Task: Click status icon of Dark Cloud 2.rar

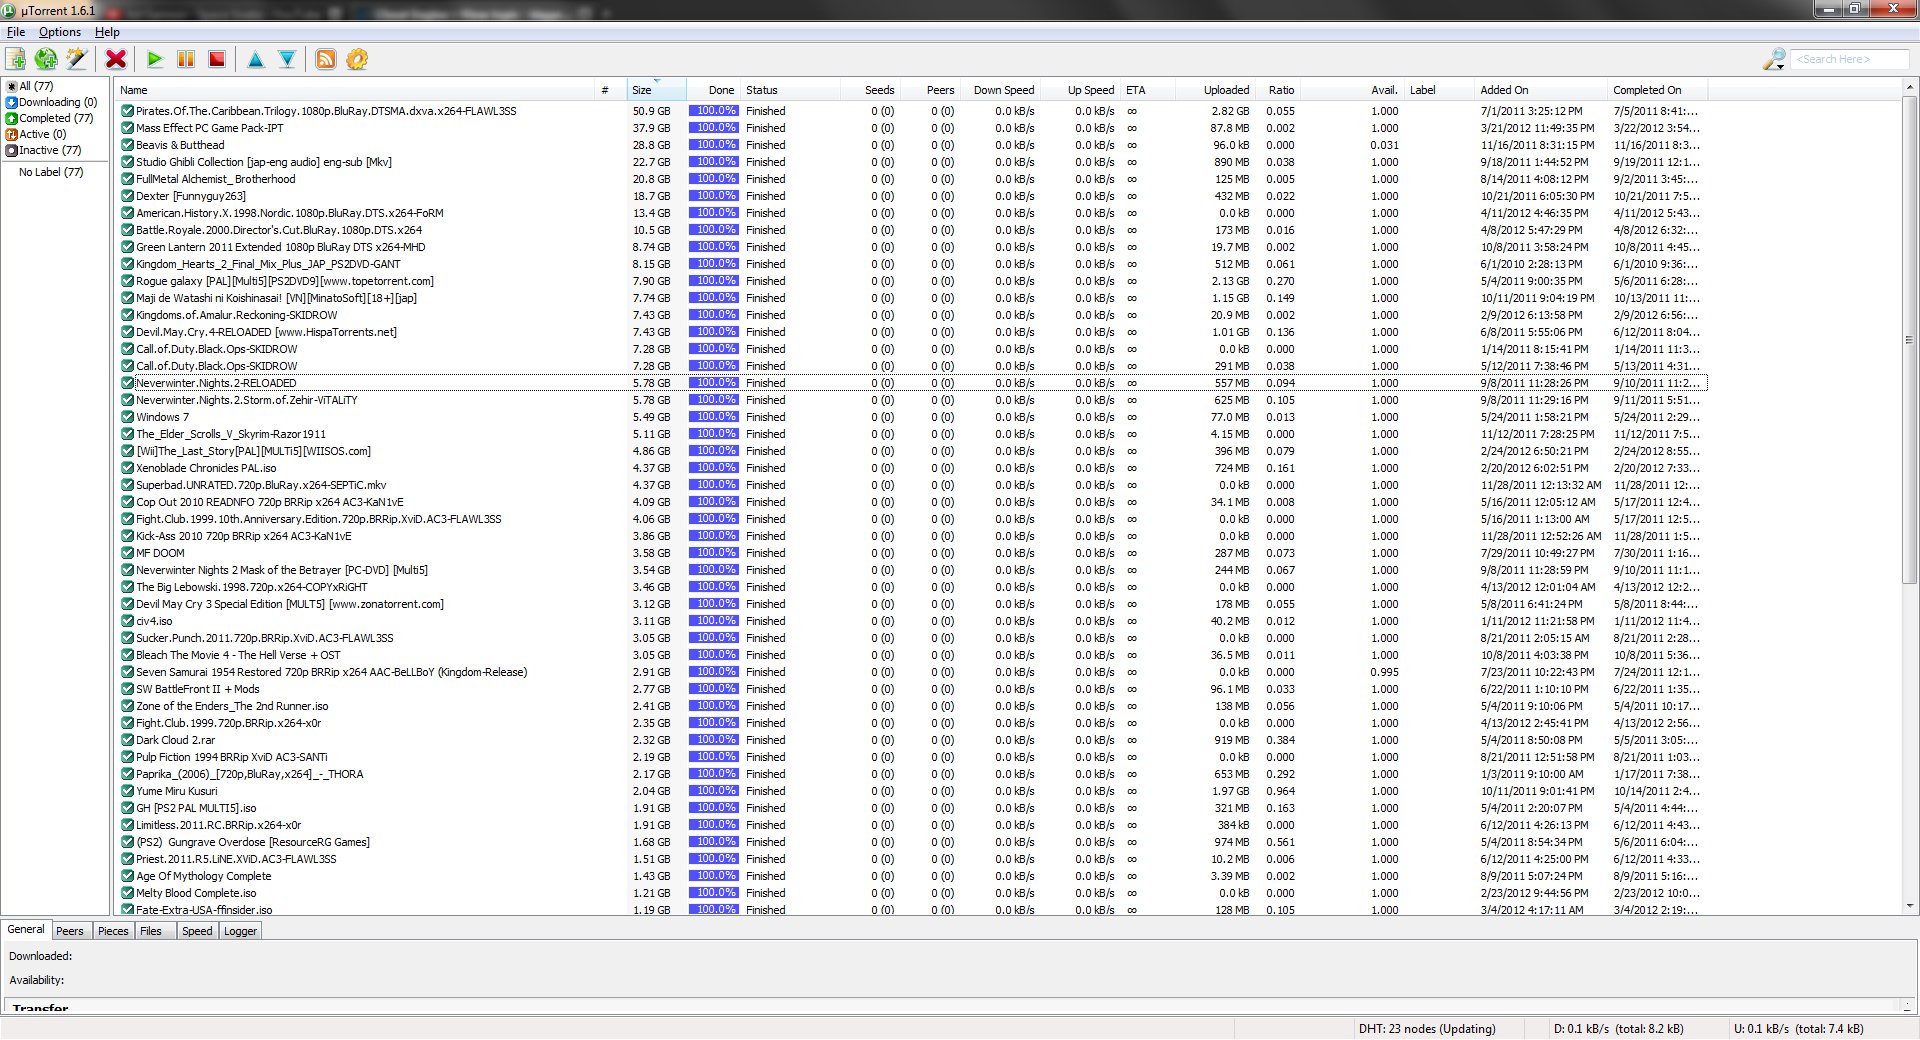Action: (x=127, y=740)
